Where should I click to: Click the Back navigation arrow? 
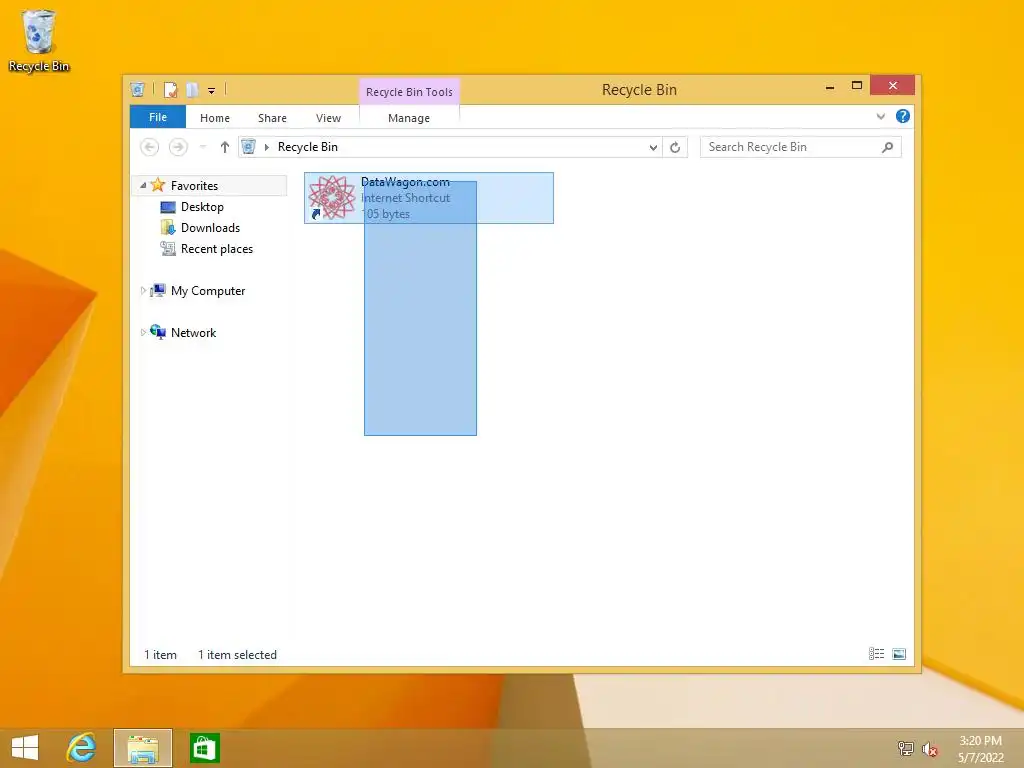coord(150,147)
